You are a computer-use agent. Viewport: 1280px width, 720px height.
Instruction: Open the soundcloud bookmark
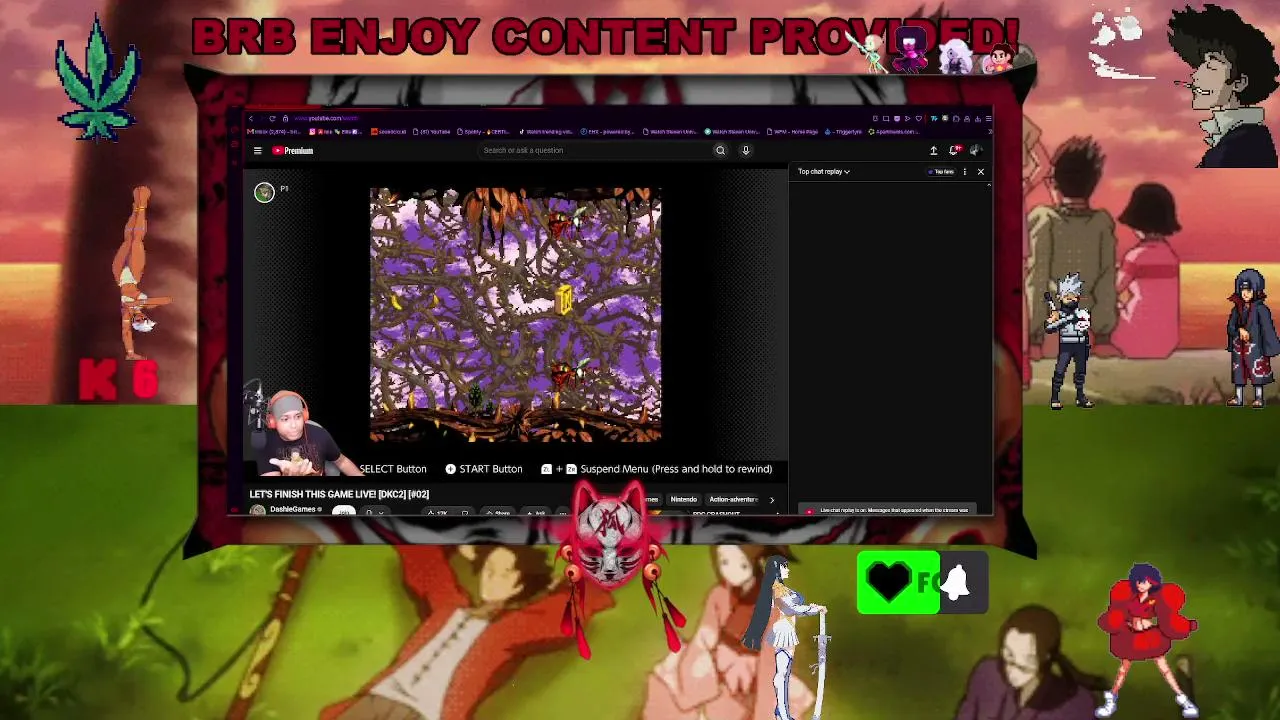click(390, 131)
